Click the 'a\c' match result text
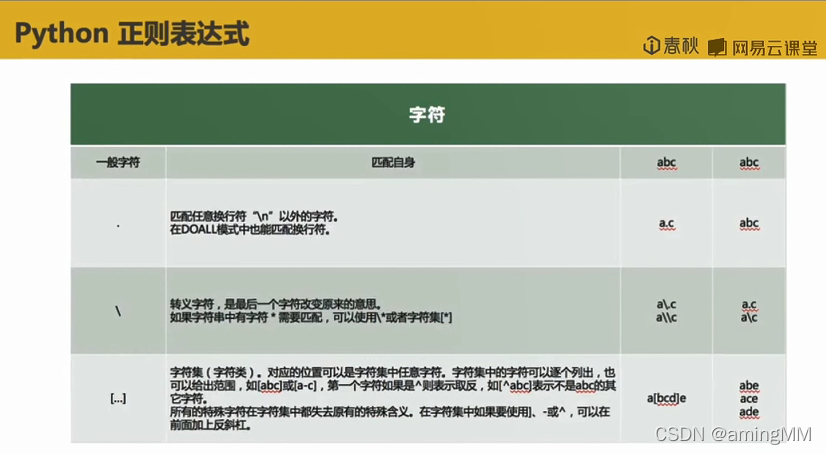The width and height of the screenshot is (826, 454). 749,318
